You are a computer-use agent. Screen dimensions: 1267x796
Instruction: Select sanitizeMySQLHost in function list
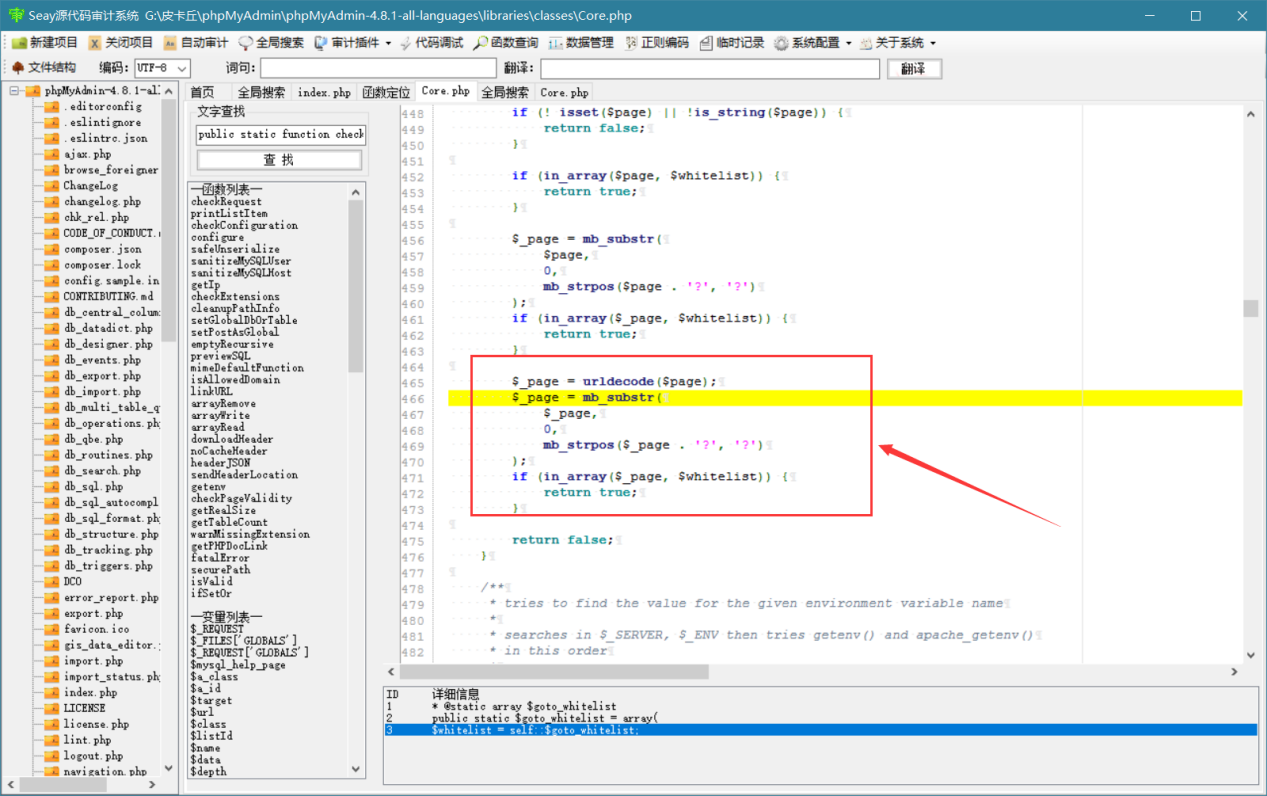[x=241, y=273]
